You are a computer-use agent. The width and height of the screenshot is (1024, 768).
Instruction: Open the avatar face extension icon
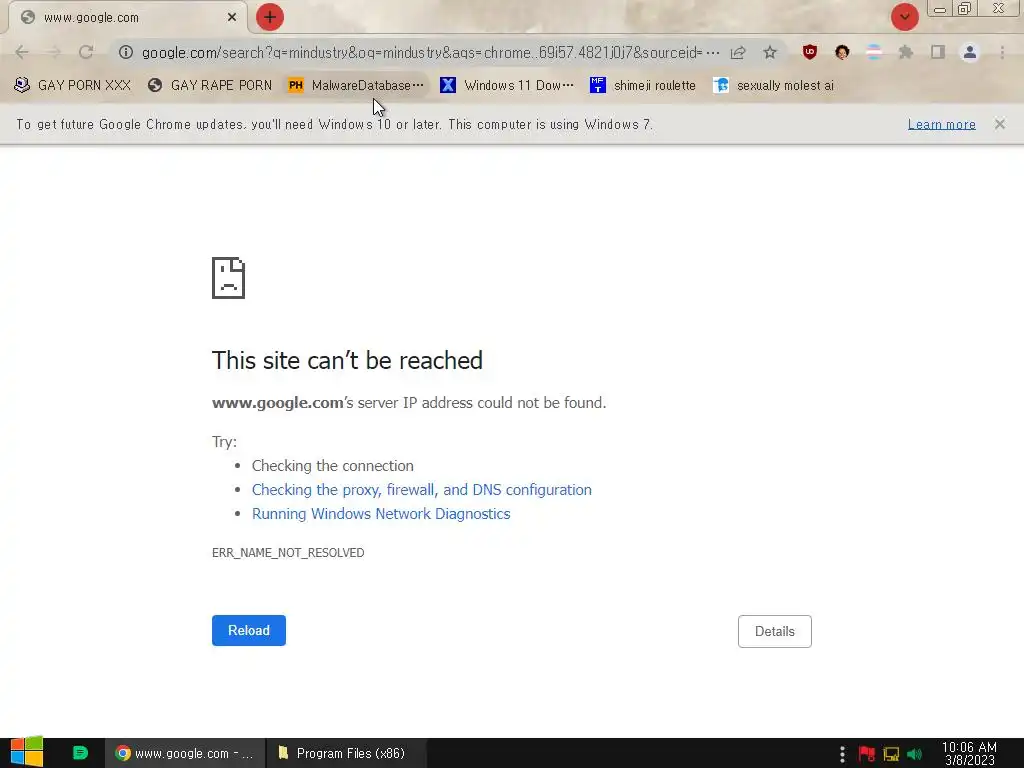842,52
